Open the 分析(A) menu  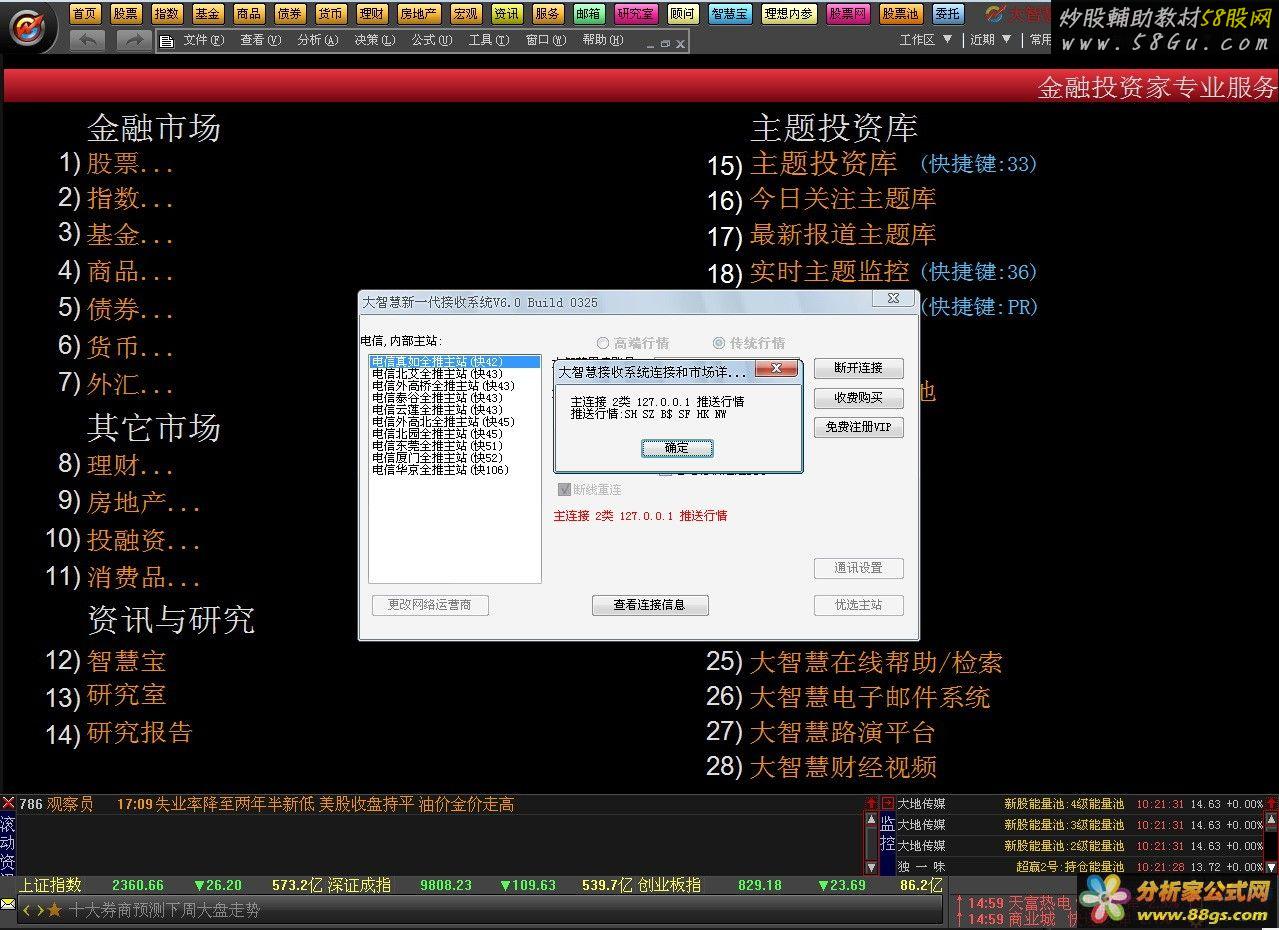pos(317,40)
